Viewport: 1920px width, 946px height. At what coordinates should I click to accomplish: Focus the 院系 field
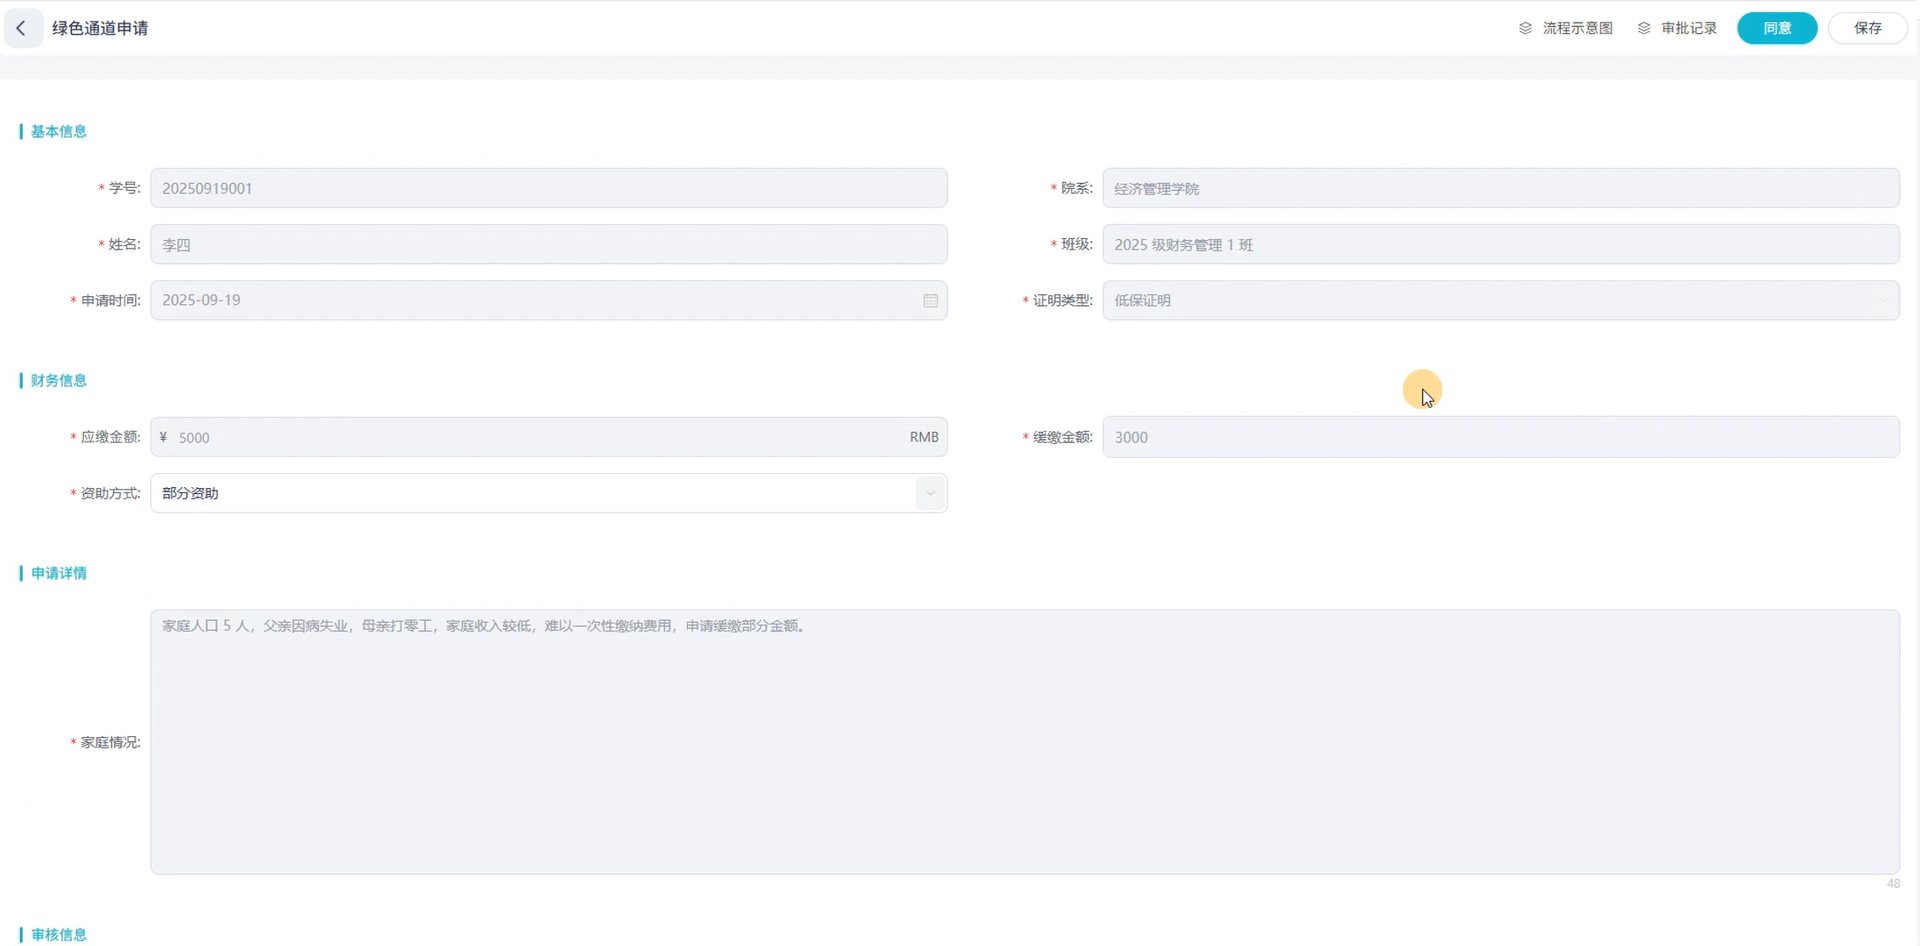pyautogui.click(x=1500, y=188)
